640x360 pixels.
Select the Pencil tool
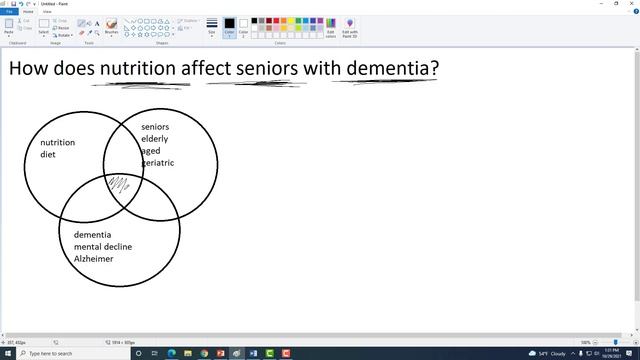coord(82,23)
